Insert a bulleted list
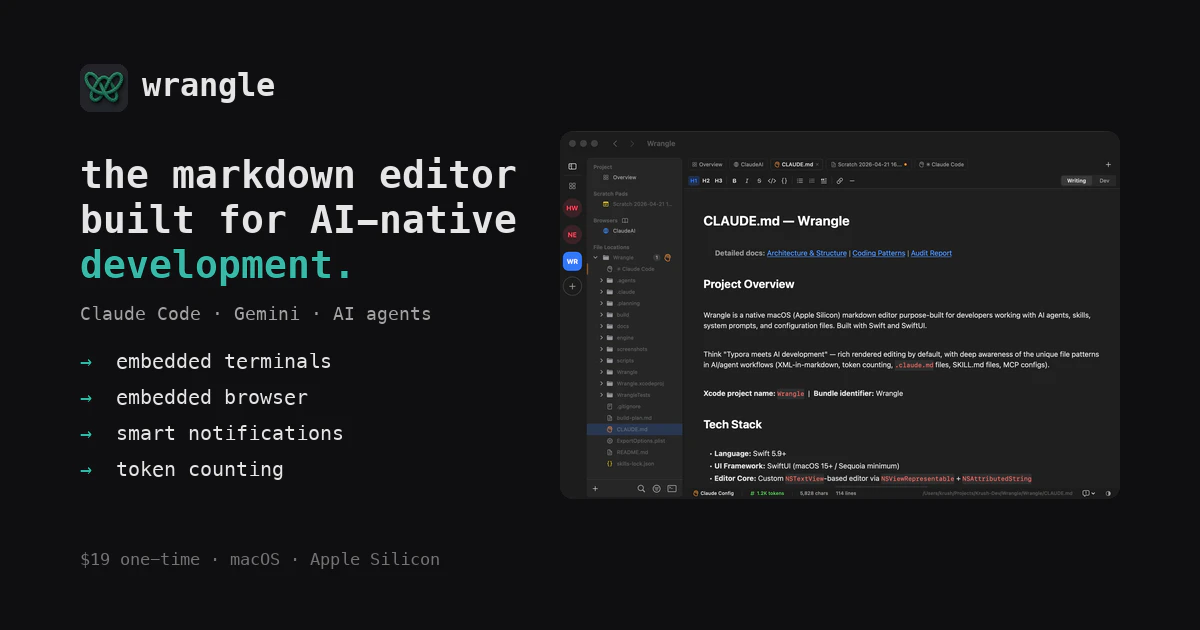1200x630 pixels. tap(800, 181)
